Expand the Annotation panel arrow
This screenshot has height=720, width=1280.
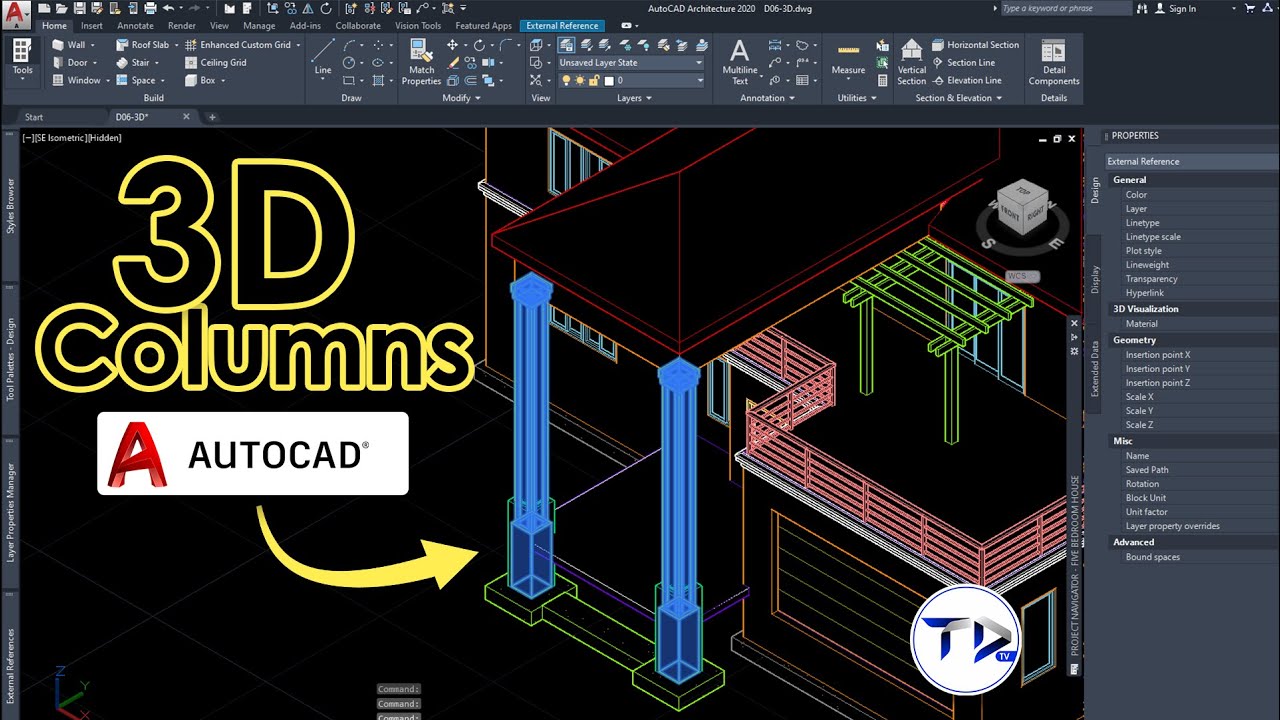(x=792, y=98)
